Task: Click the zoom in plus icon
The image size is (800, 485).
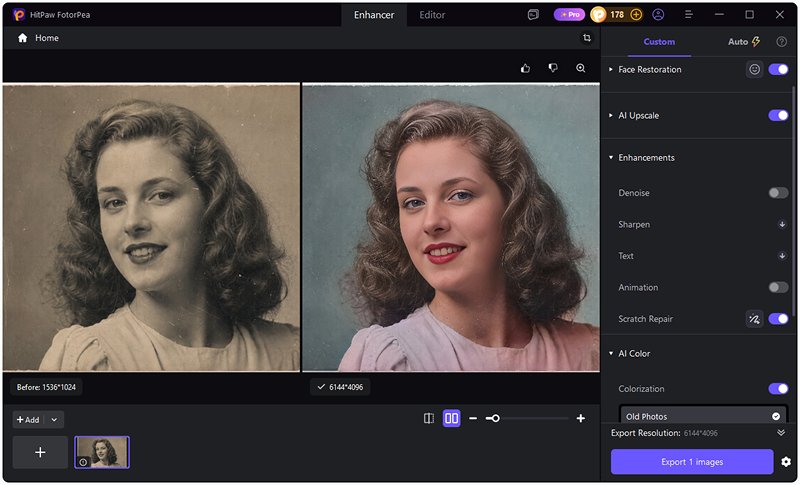Action: click(581, 418)
